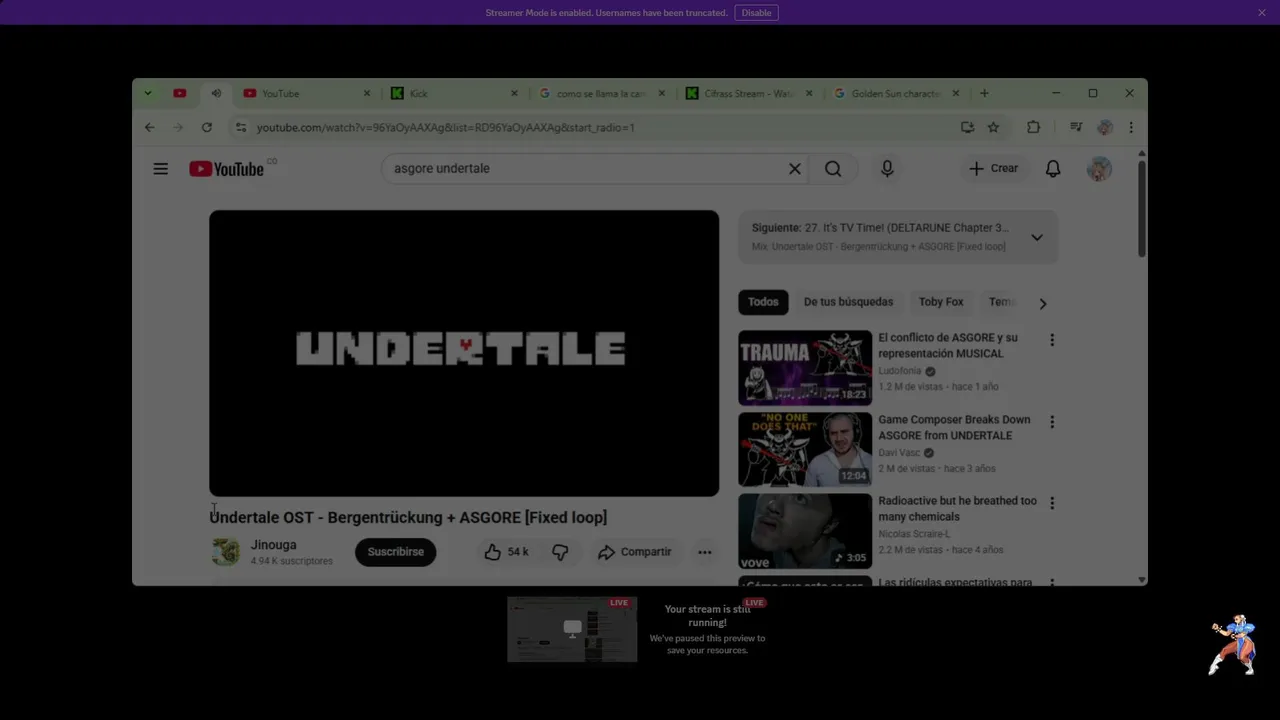Click the Suscribirse button
Viewport: 1280px width, 720px height.
pos(395,552)
